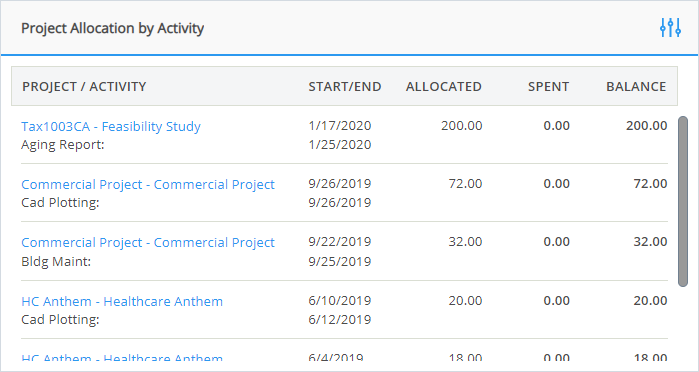The width and height of the screenshot is (699, 372).
Task: Click the spent value 0.00 in Tax1003CA row
Action: coord(556,126)
